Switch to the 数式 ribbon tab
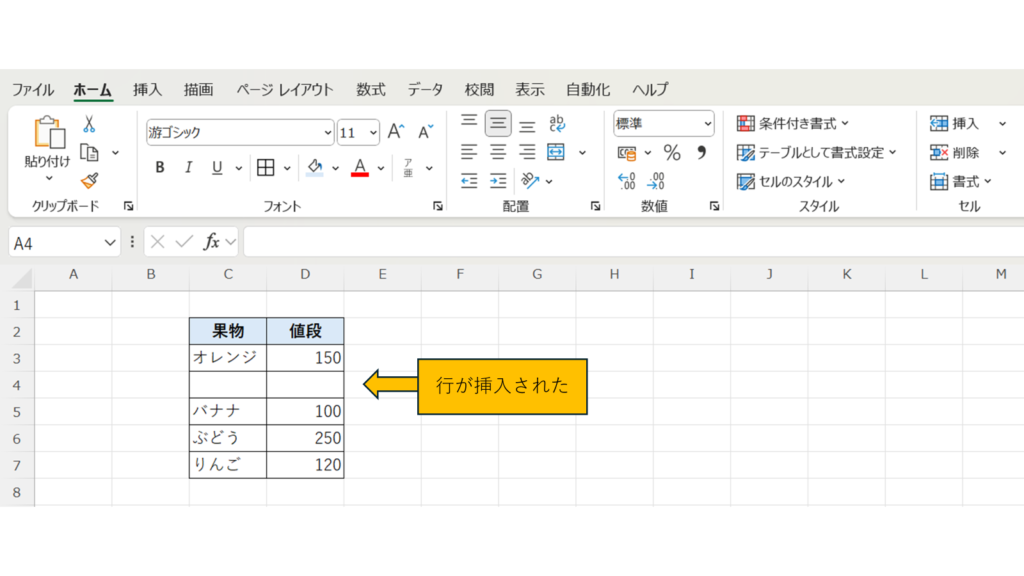The height and width of the screenshot is (576, 1024). coord(370,89)
